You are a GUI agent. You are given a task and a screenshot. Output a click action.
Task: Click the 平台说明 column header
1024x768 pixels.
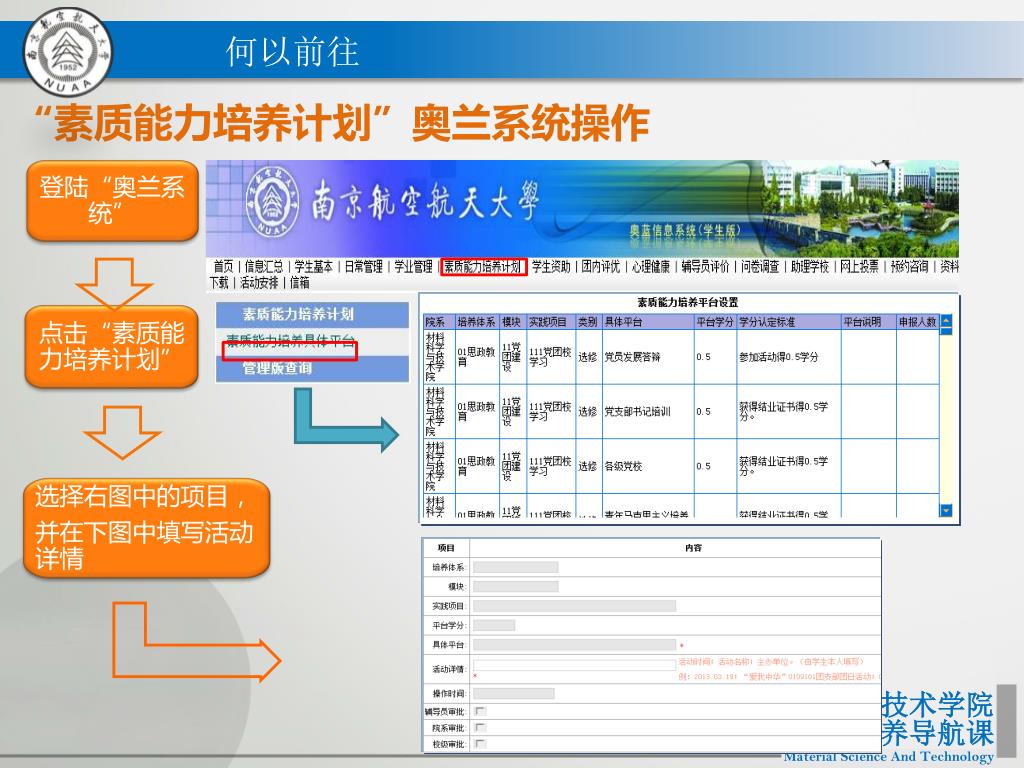868,322
